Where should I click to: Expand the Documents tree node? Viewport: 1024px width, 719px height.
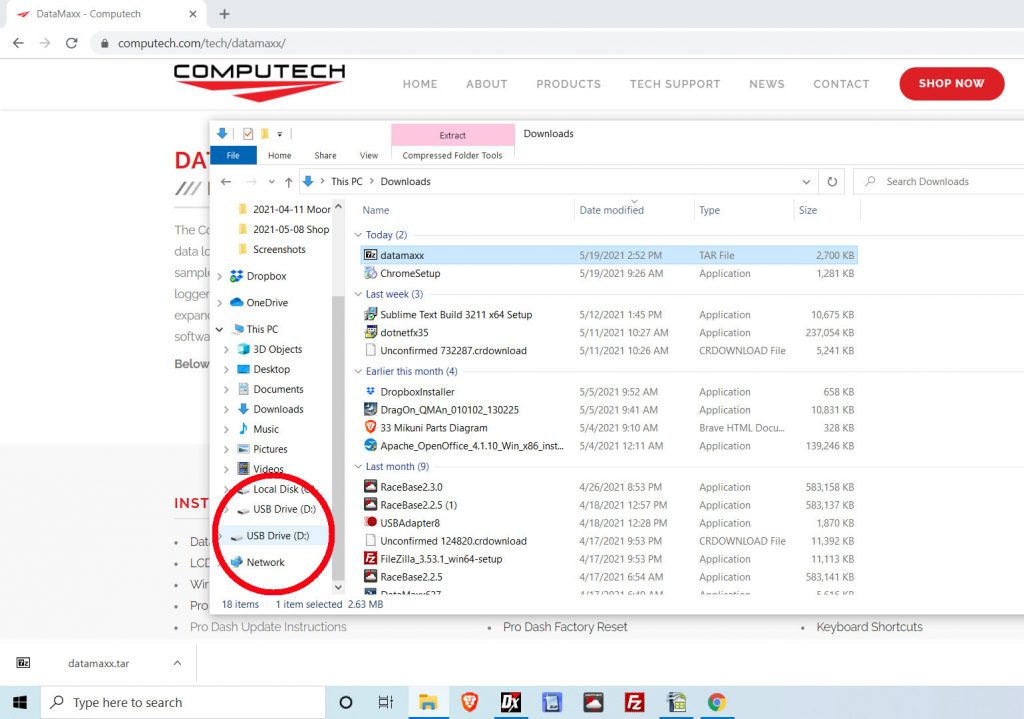pos(226,389)
